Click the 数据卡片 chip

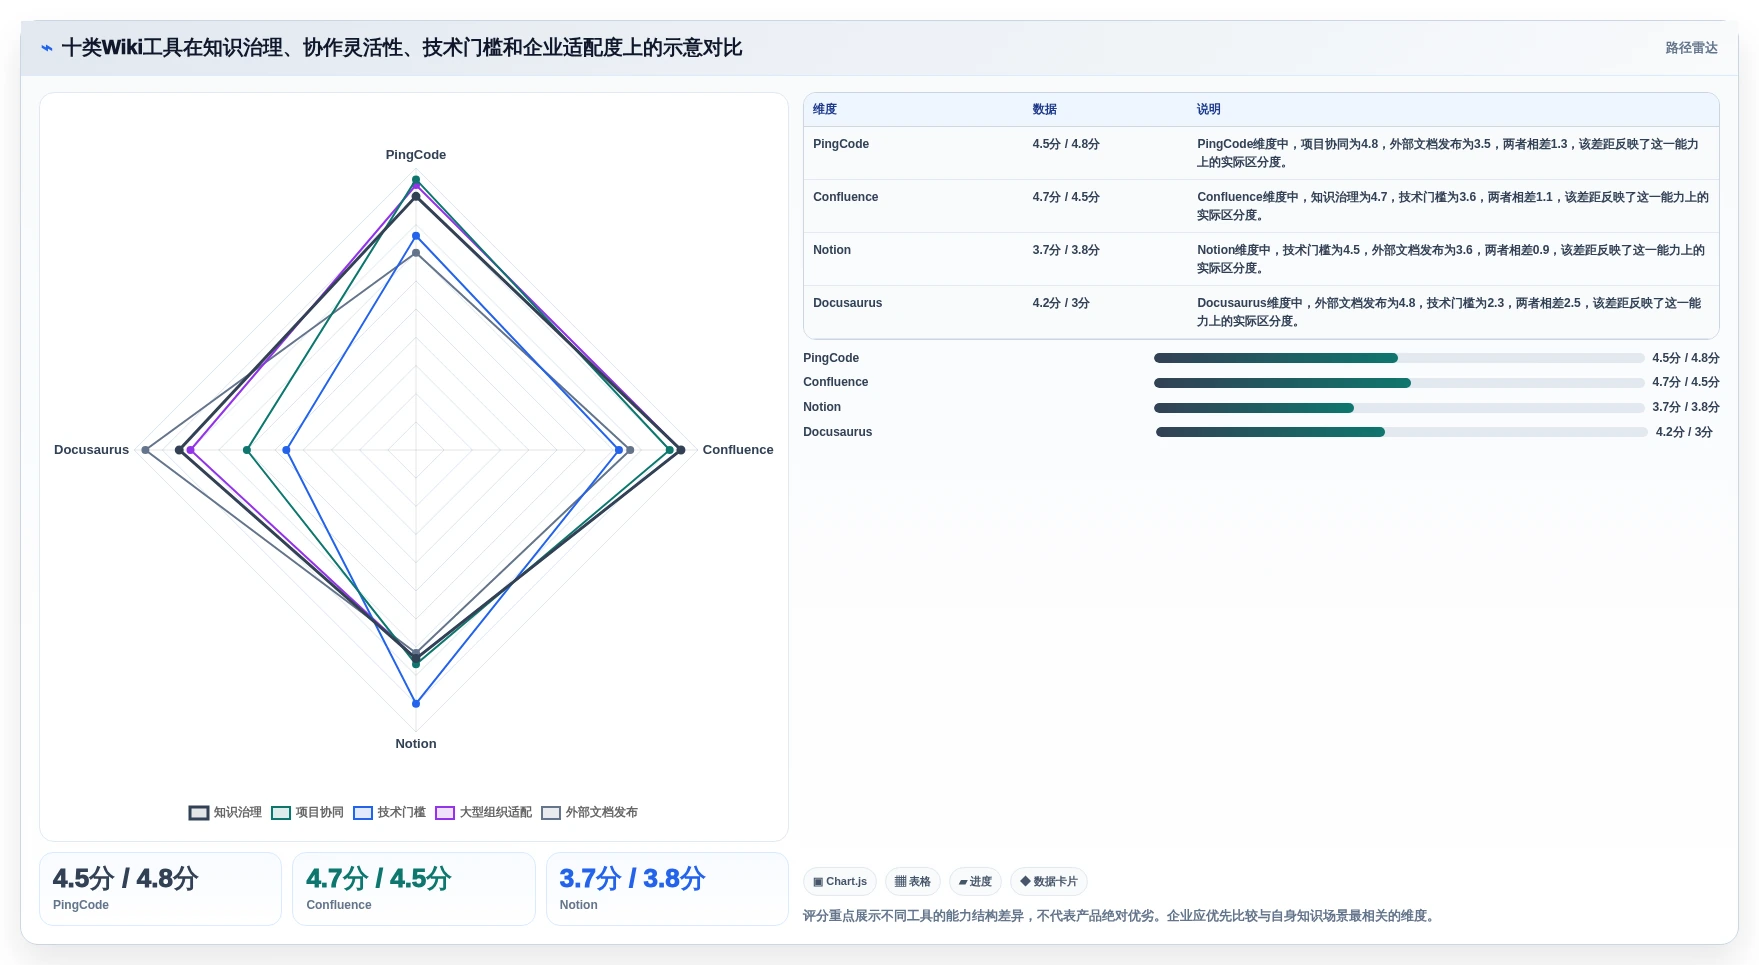pos(1049,881)
